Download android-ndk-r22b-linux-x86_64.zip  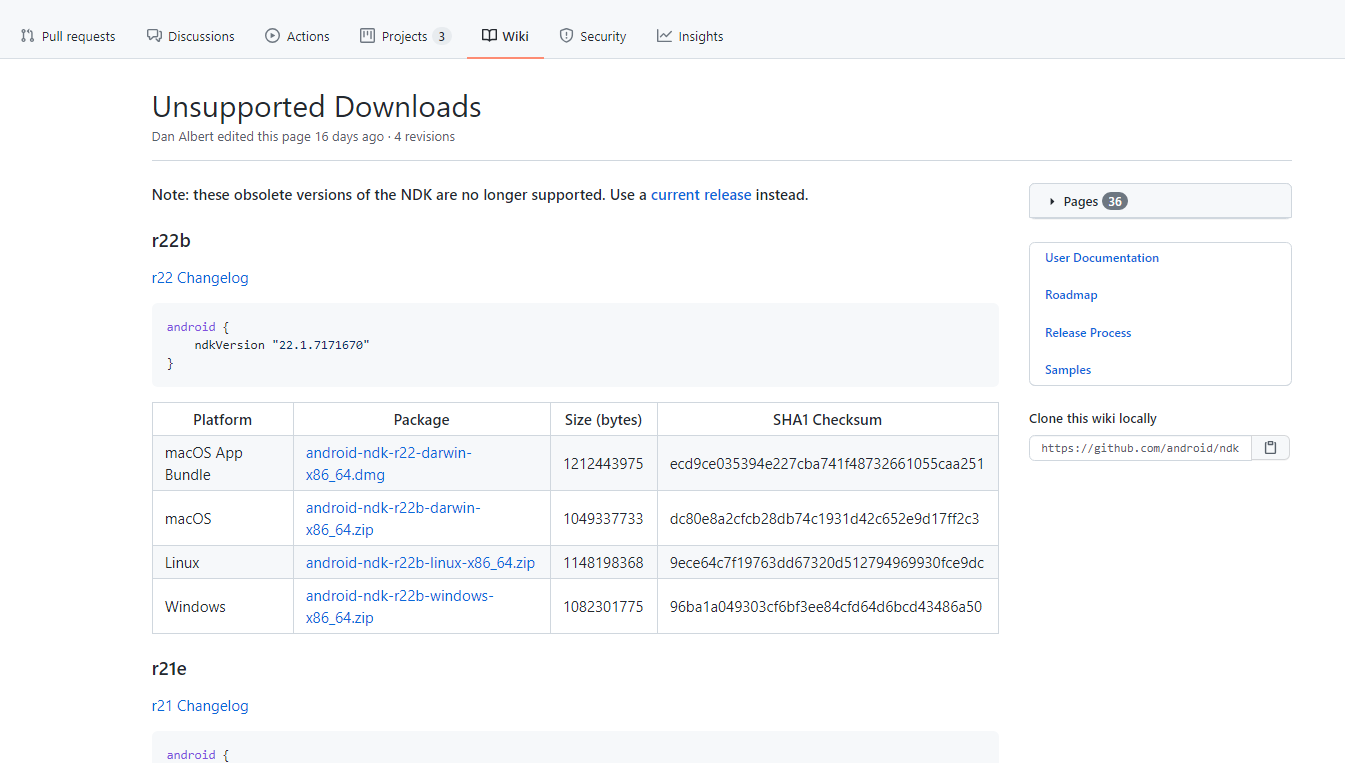coord(420,563)
